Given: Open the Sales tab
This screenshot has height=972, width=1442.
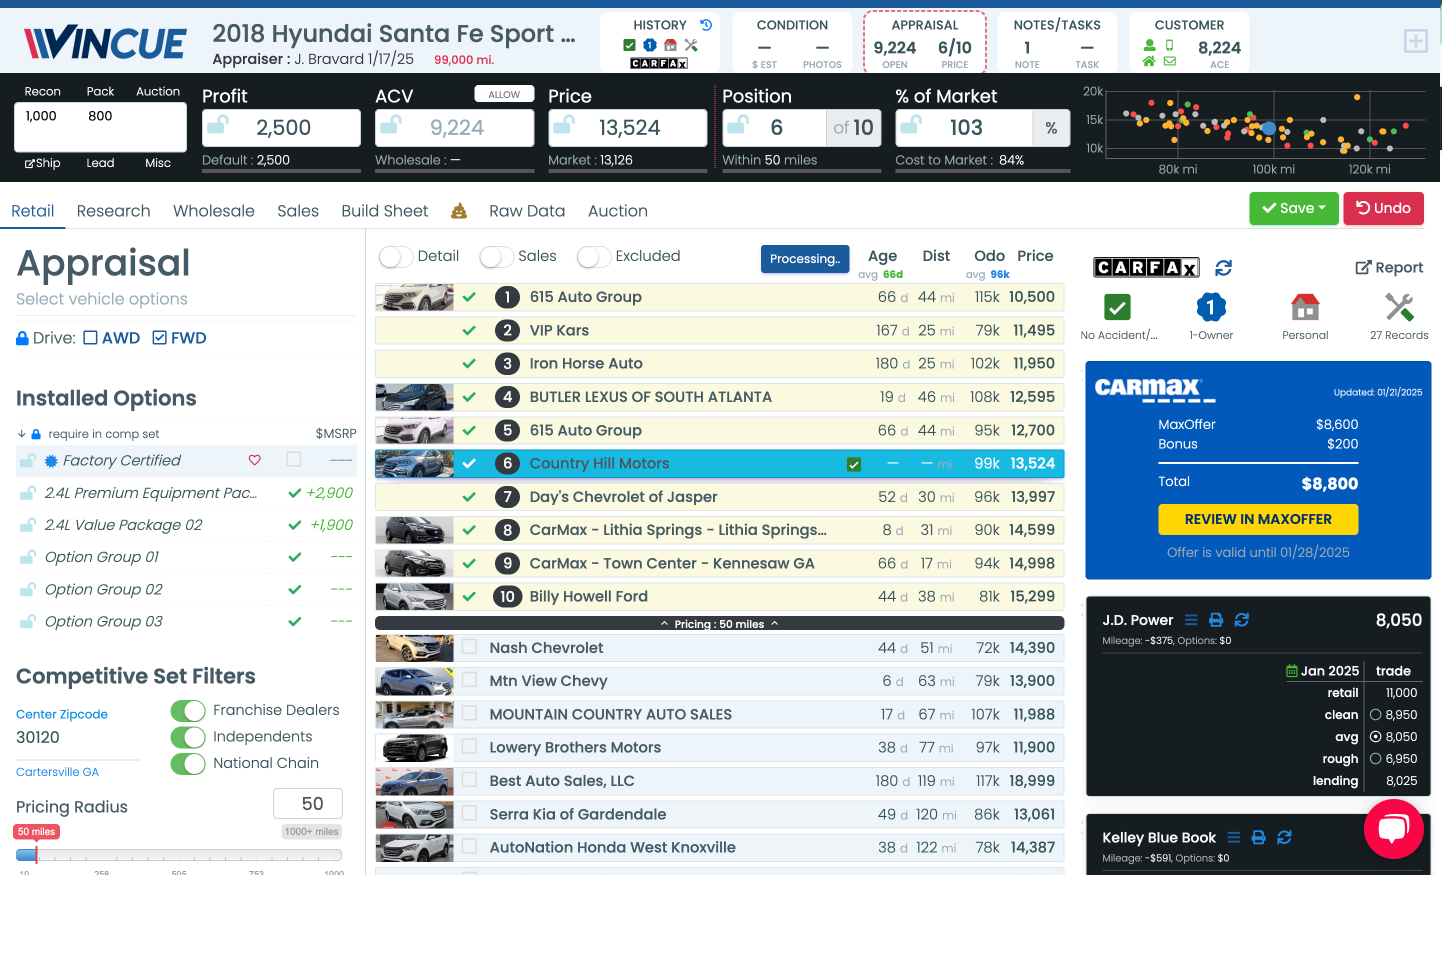Looking at the screenshot, I should [x=298, y=211].
